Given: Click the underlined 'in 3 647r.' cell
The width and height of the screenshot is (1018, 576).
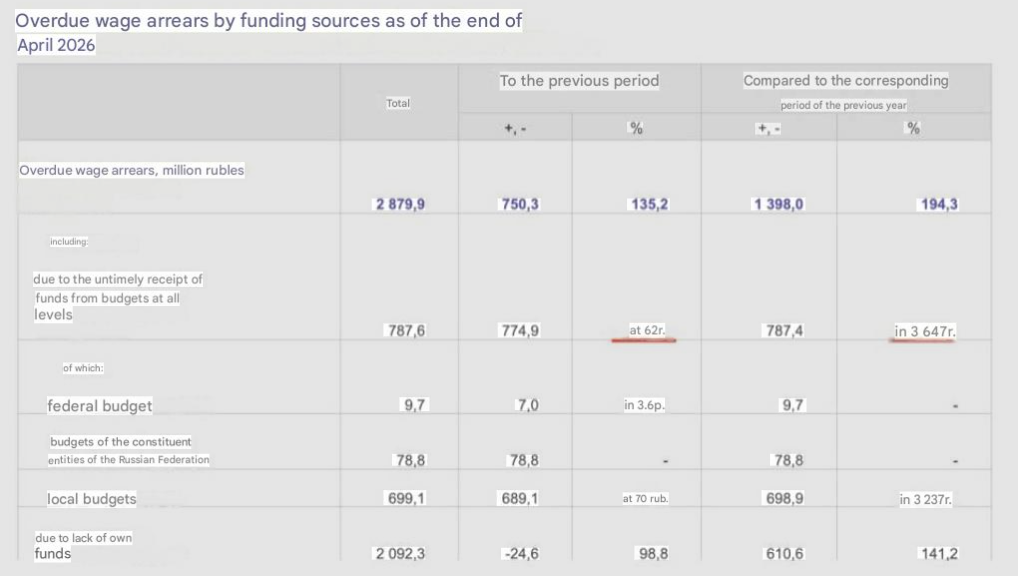Looking at the screenshot, I should point(925,331).
